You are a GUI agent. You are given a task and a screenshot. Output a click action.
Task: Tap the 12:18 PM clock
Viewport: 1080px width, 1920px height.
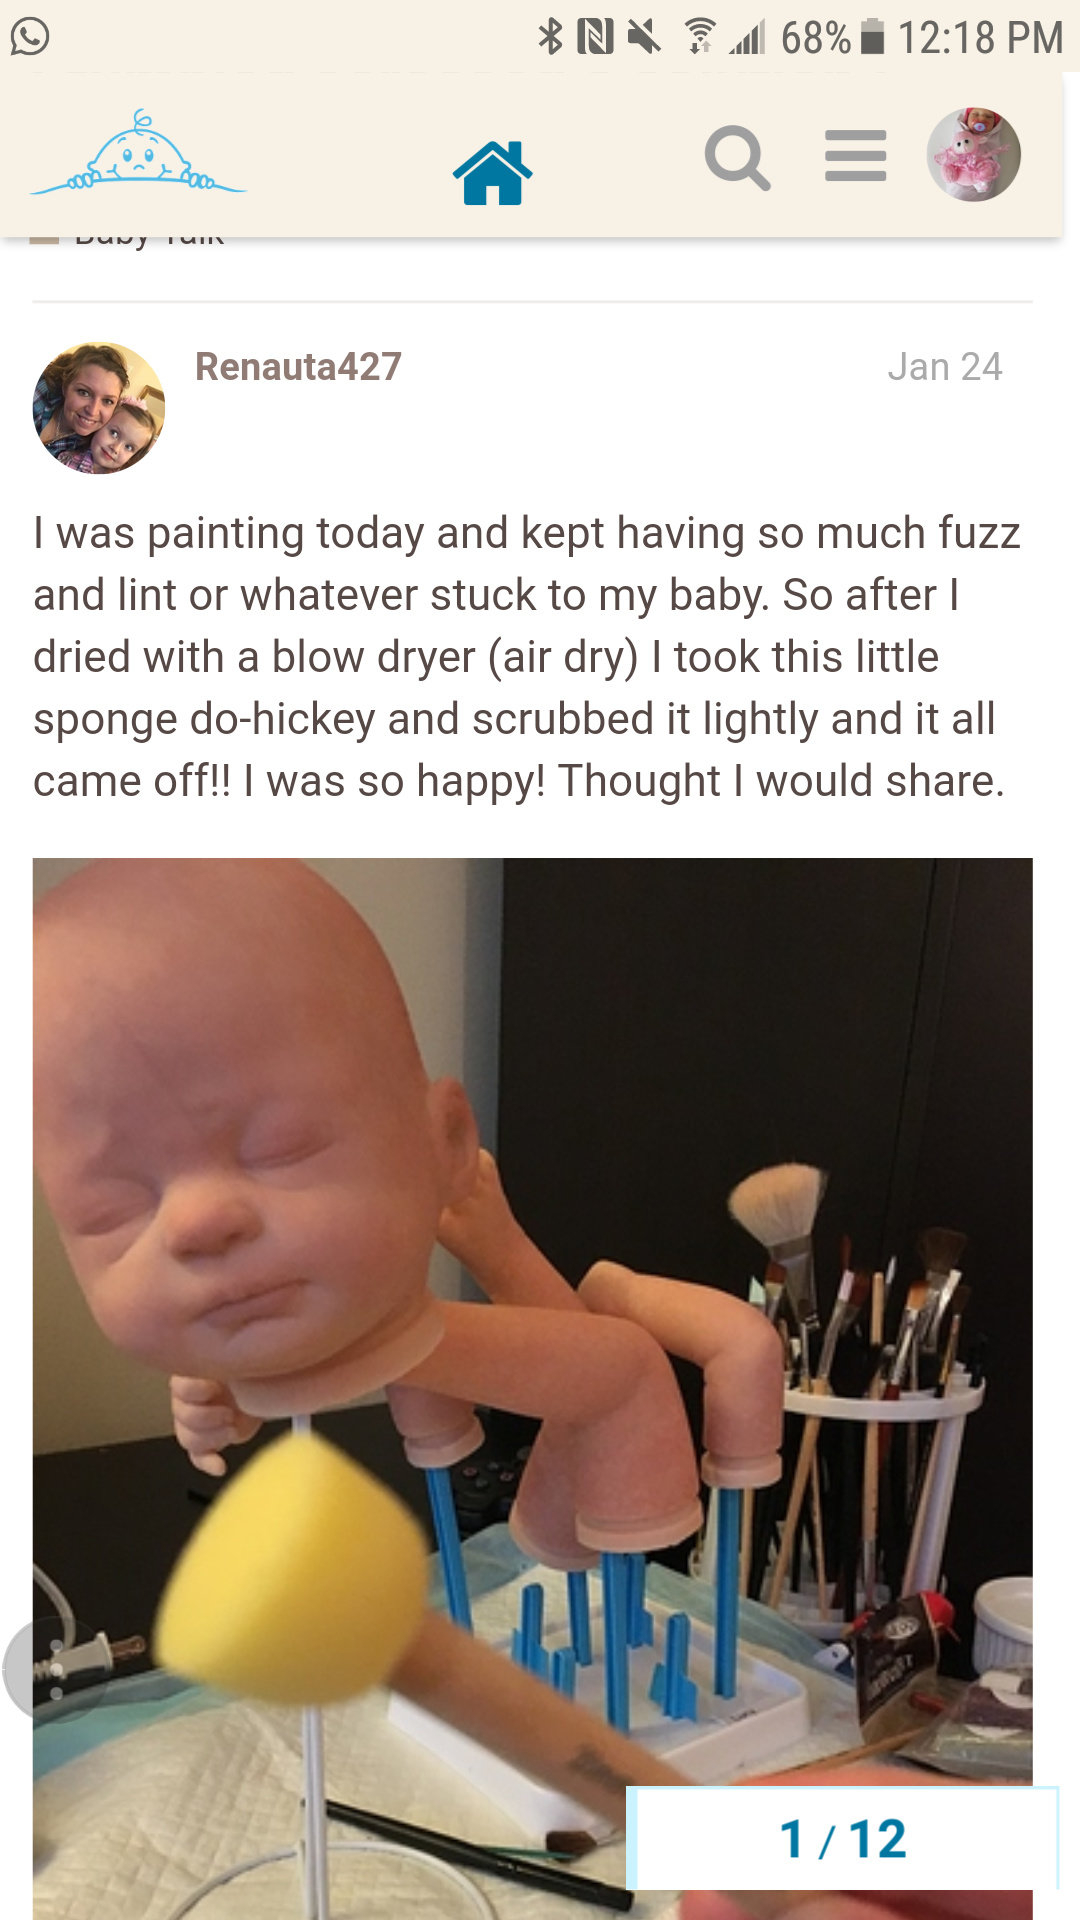click(980, 38)
